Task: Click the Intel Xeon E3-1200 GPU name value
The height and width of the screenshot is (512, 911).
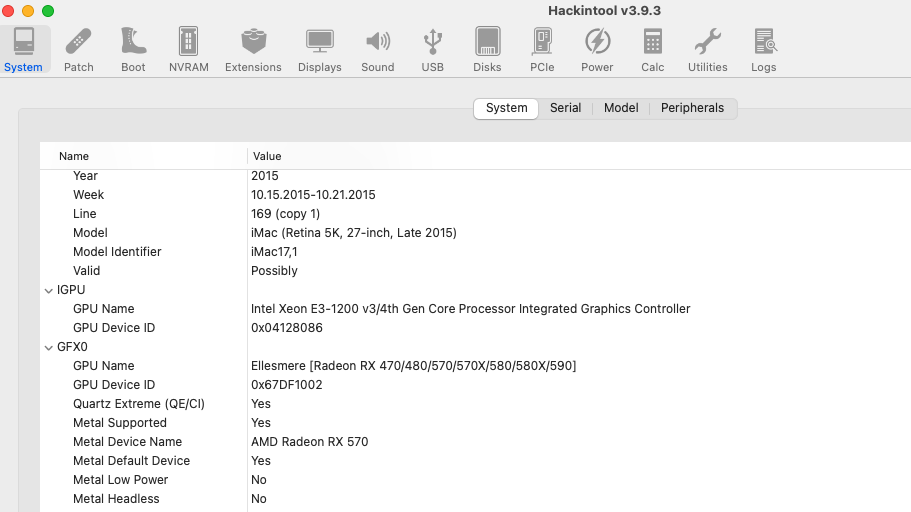Action: [x=471, y=309]
